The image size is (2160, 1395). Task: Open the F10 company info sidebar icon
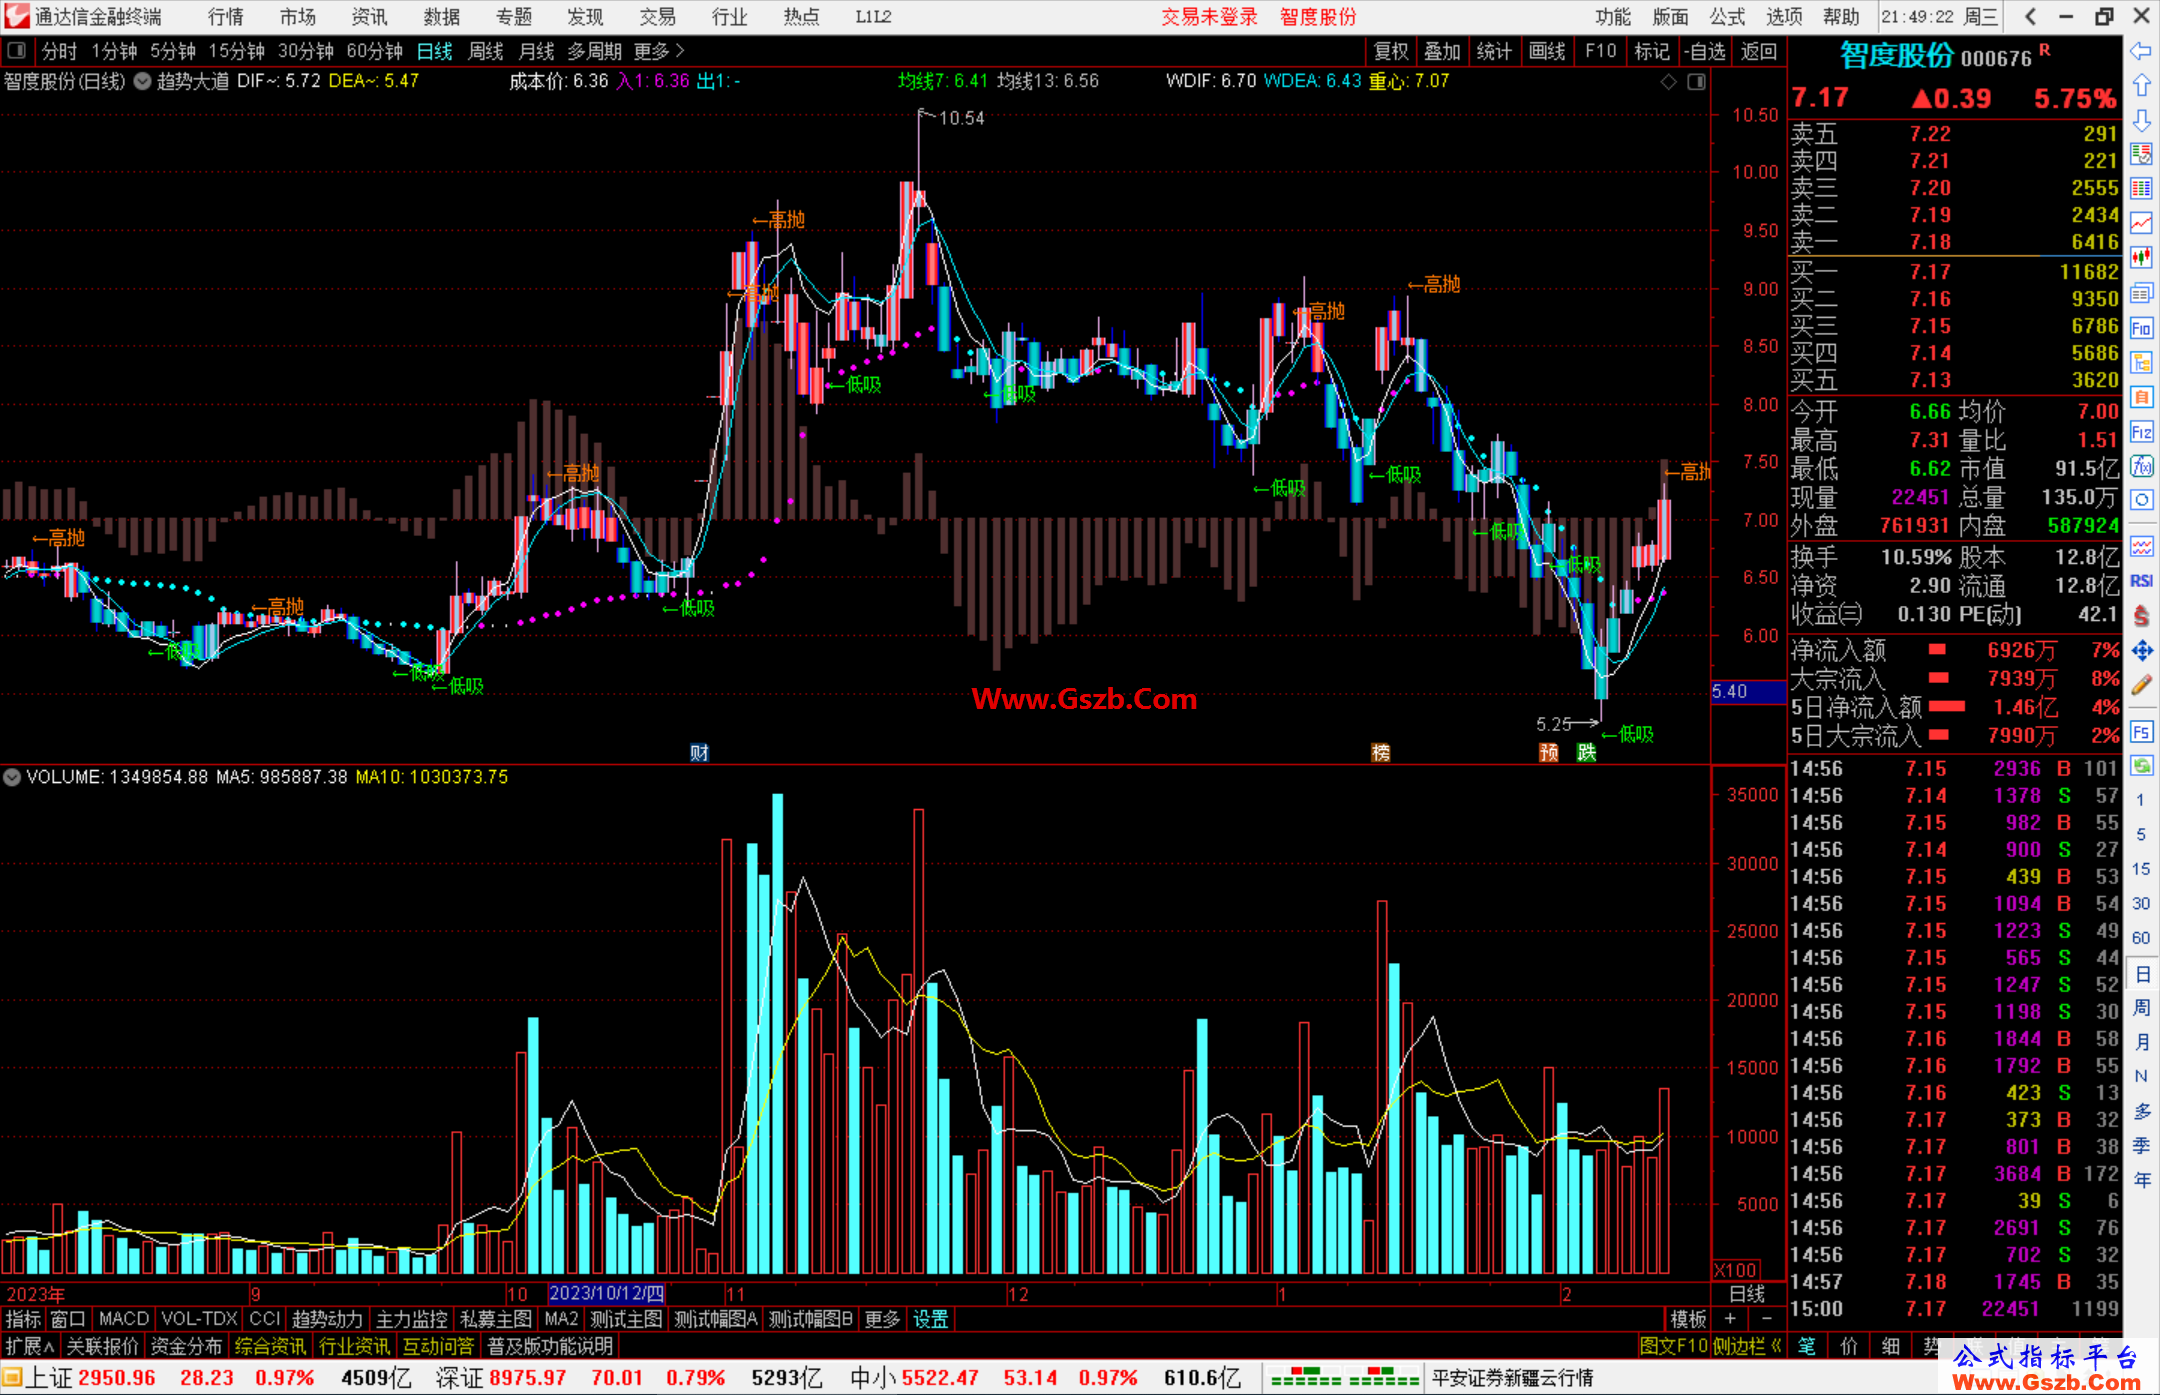coord(2141,328)
